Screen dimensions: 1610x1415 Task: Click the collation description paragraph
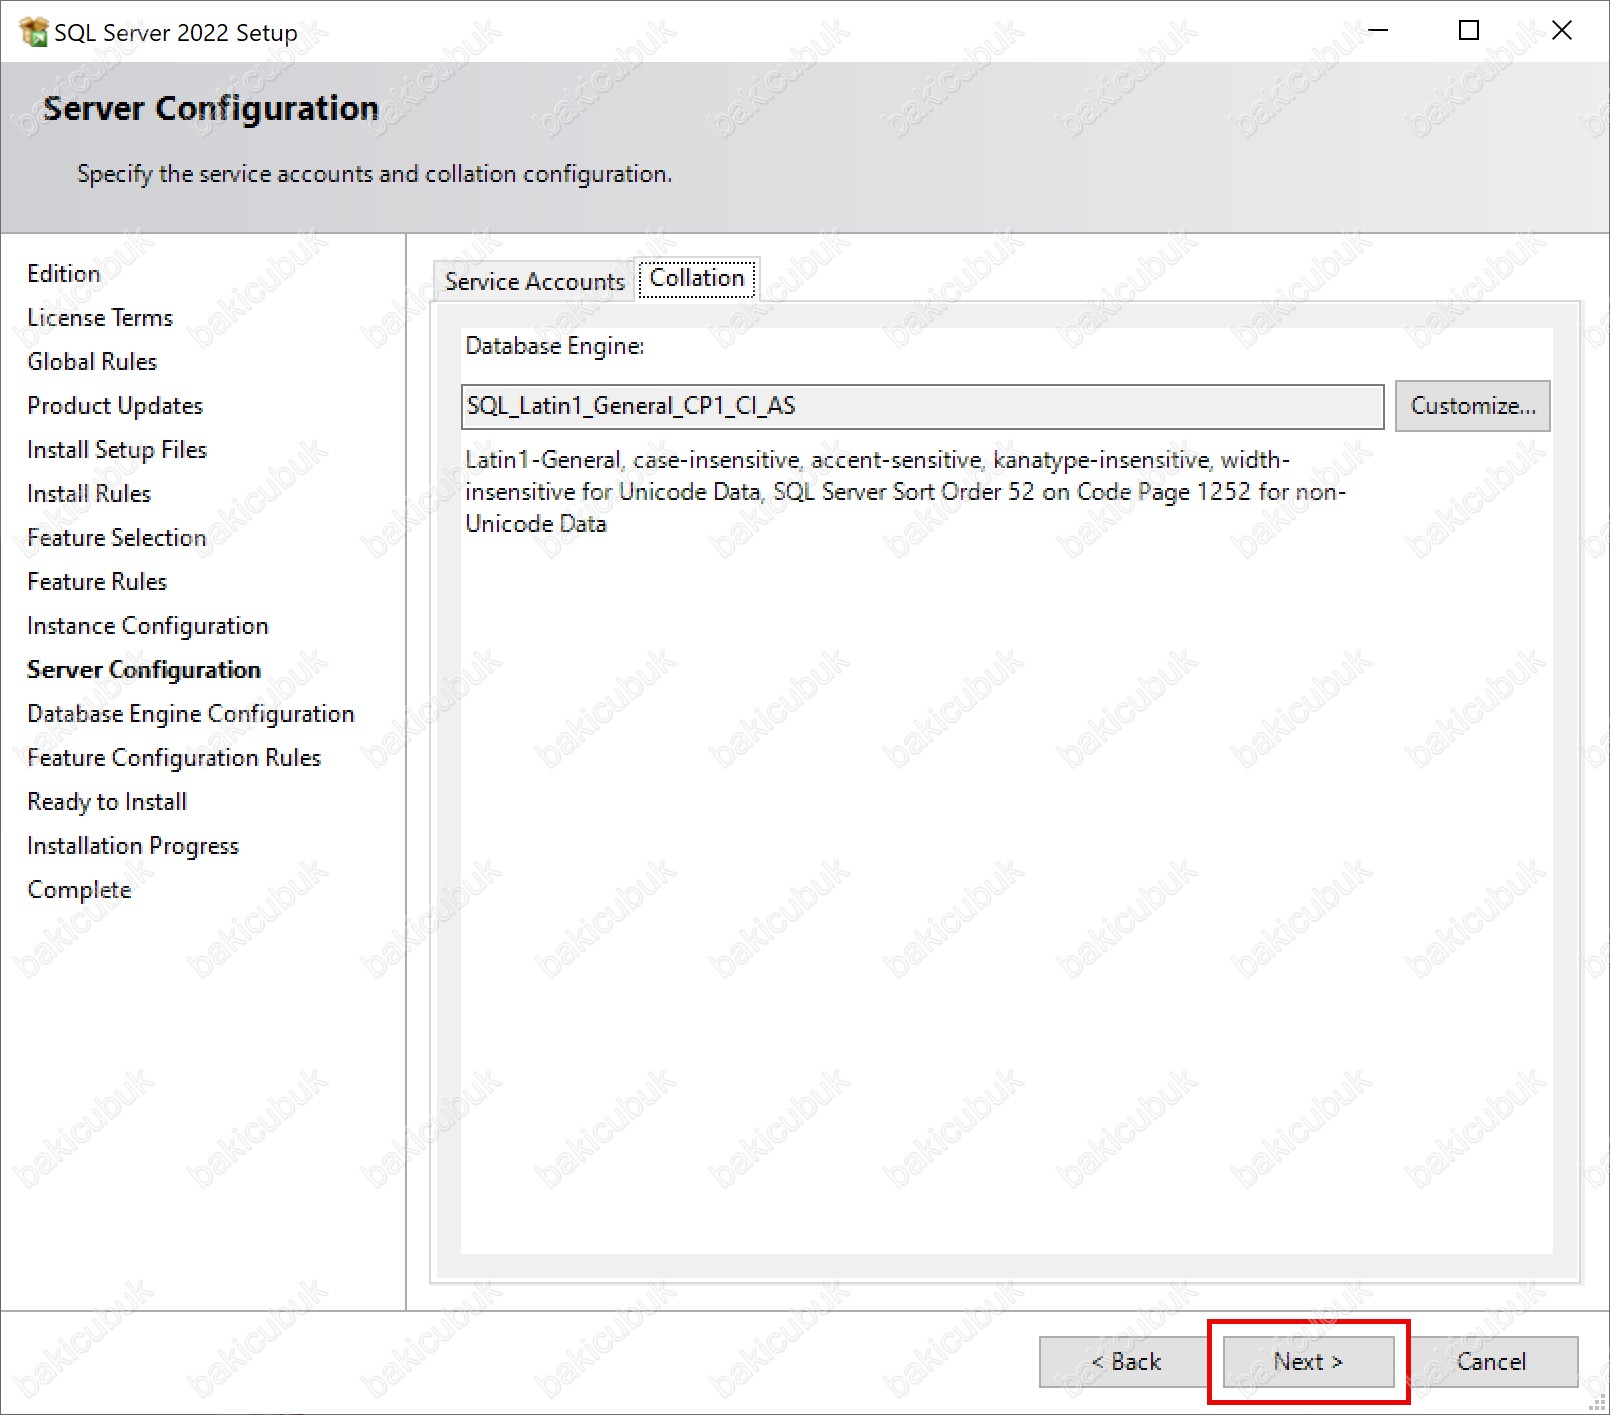click(x=905, y=492)
